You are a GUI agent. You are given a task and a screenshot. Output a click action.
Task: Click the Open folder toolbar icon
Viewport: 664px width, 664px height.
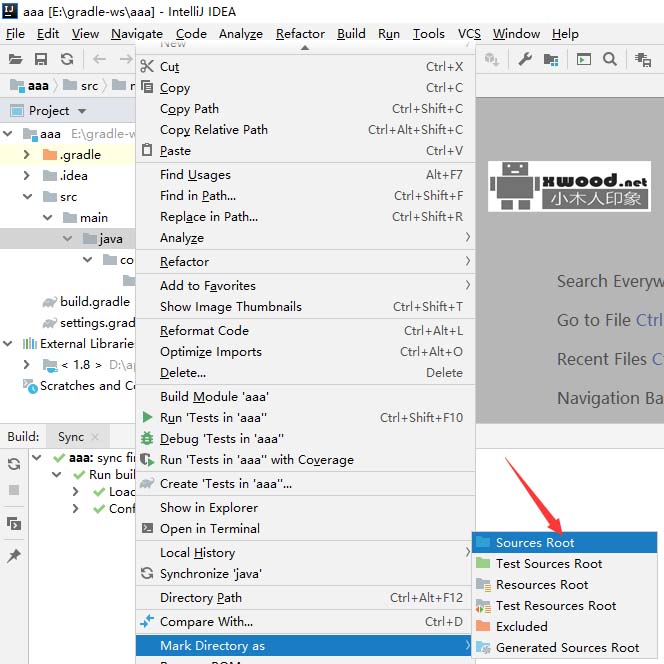[x=15, y=59]
